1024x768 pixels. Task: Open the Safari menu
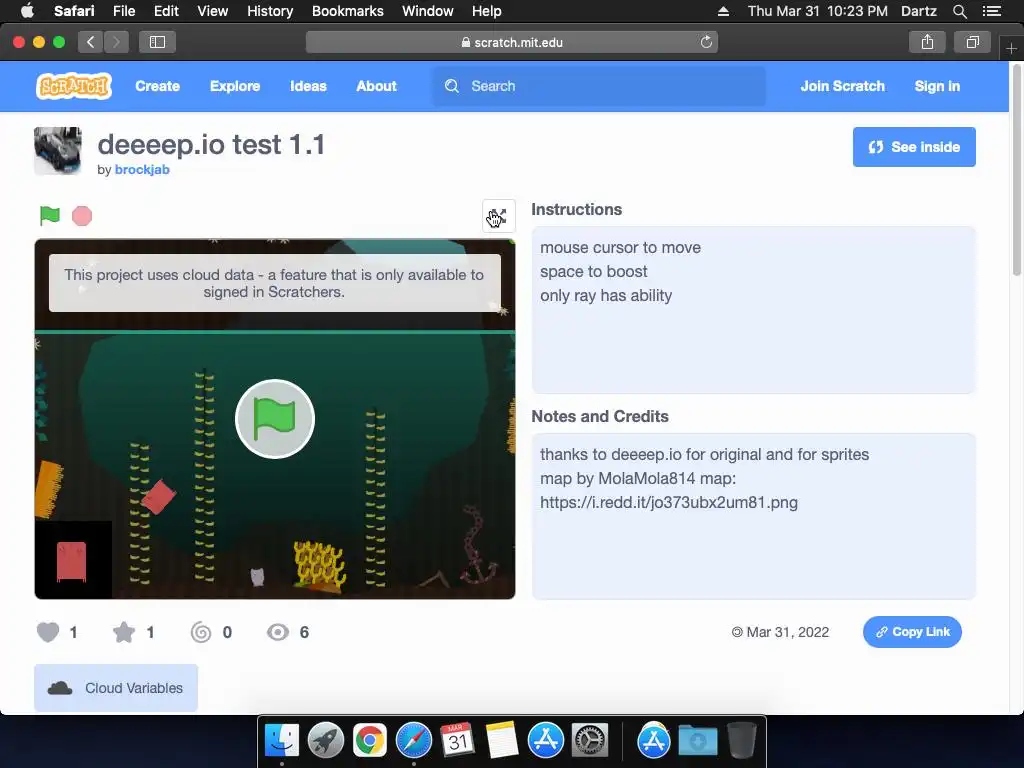click(74, 11)
